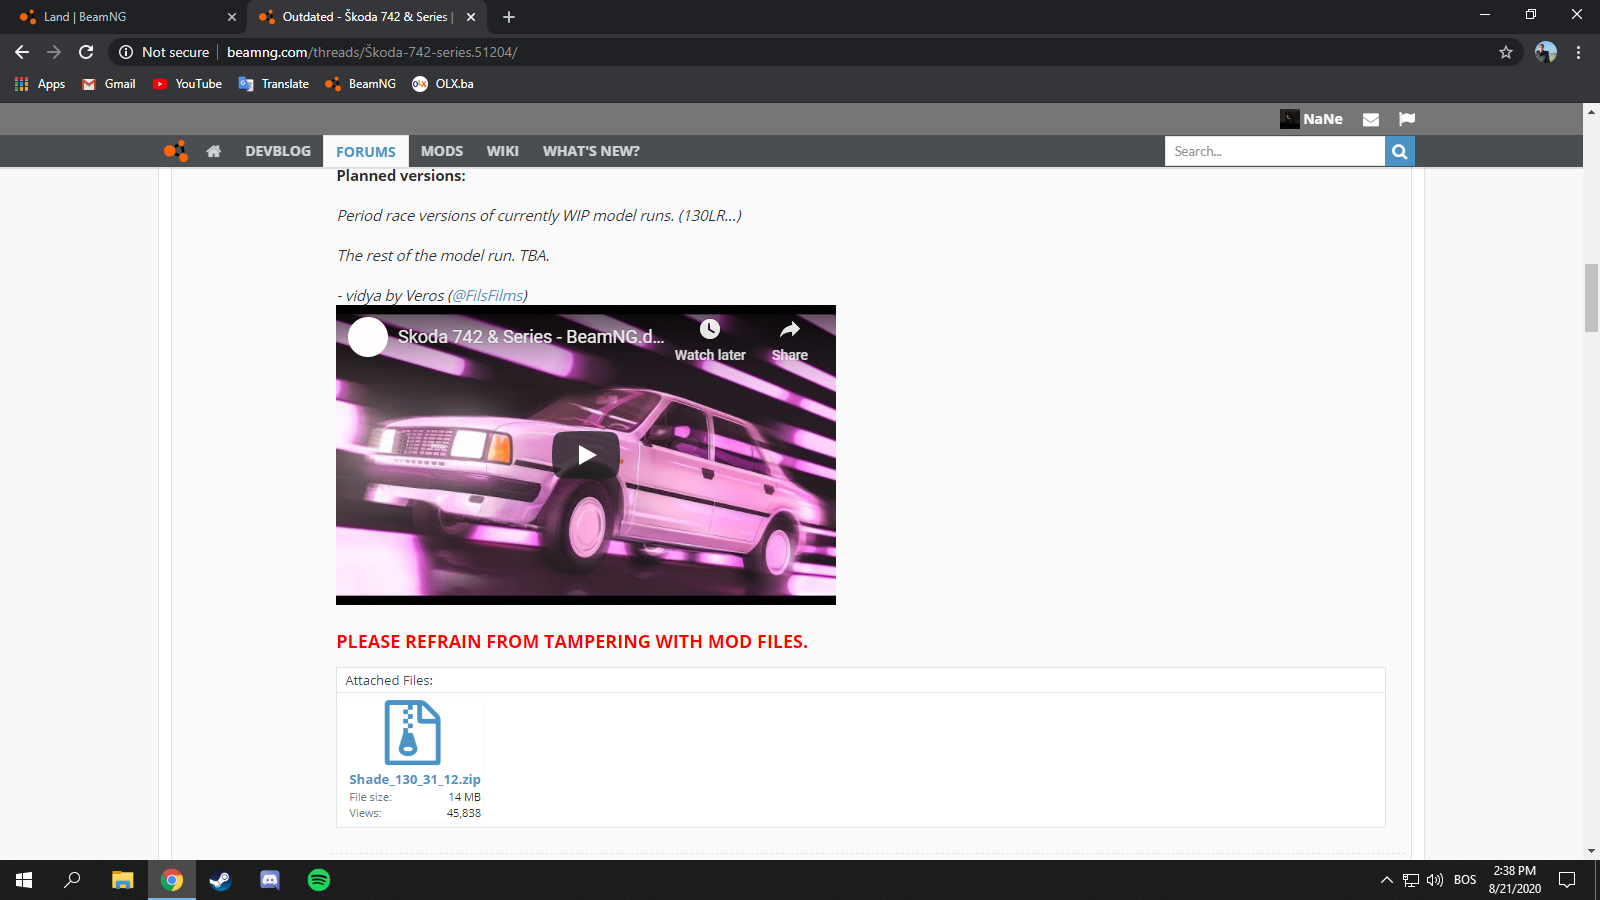Open Windows Start menu
This screenshot has width=1600, height=900.
pyautogui.click(x=24, y=880)
